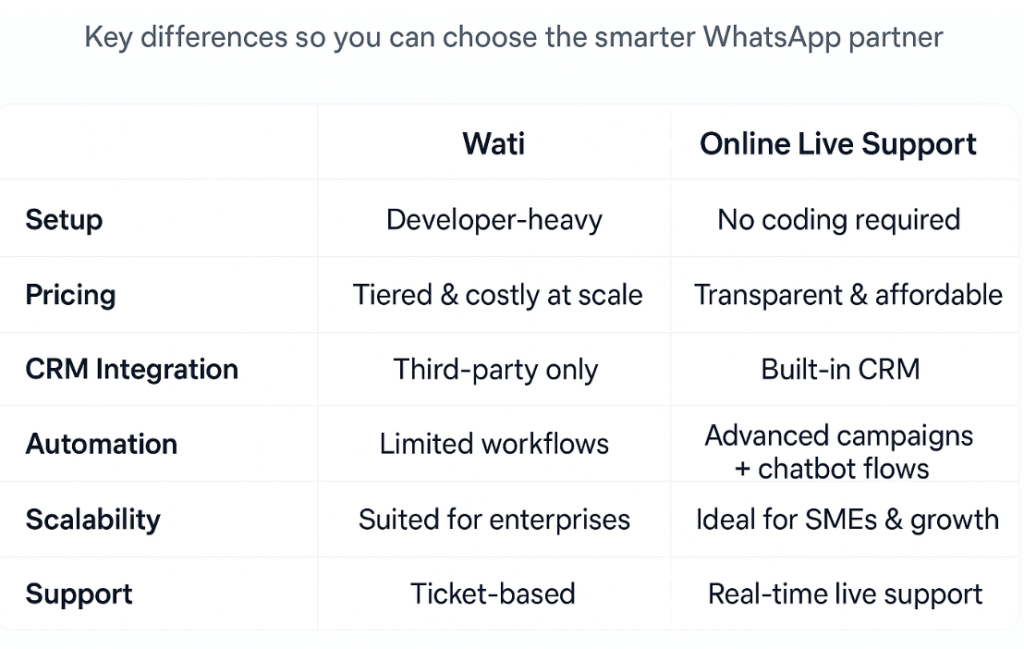Click the Automation row label

click(x=101, y=444)
